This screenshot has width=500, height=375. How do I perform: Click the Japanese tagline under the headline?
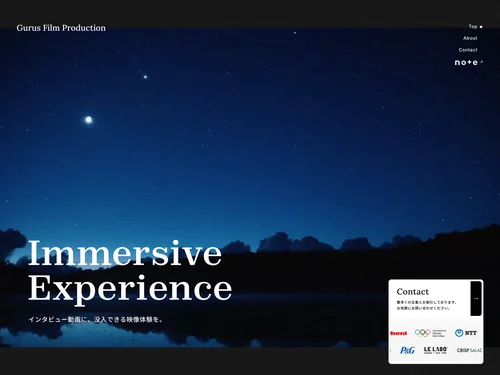[x=96, y=320]
